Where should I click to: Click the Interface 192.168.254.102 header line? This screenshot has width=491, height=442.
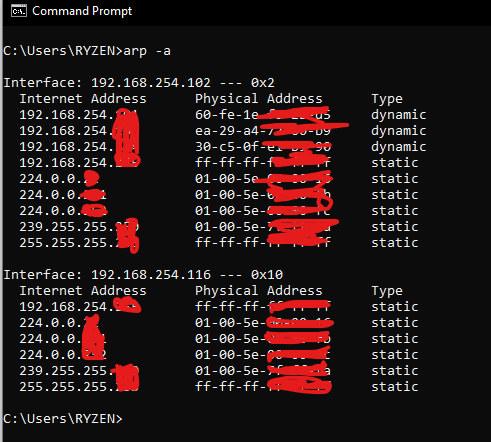[x=139, y=83]
